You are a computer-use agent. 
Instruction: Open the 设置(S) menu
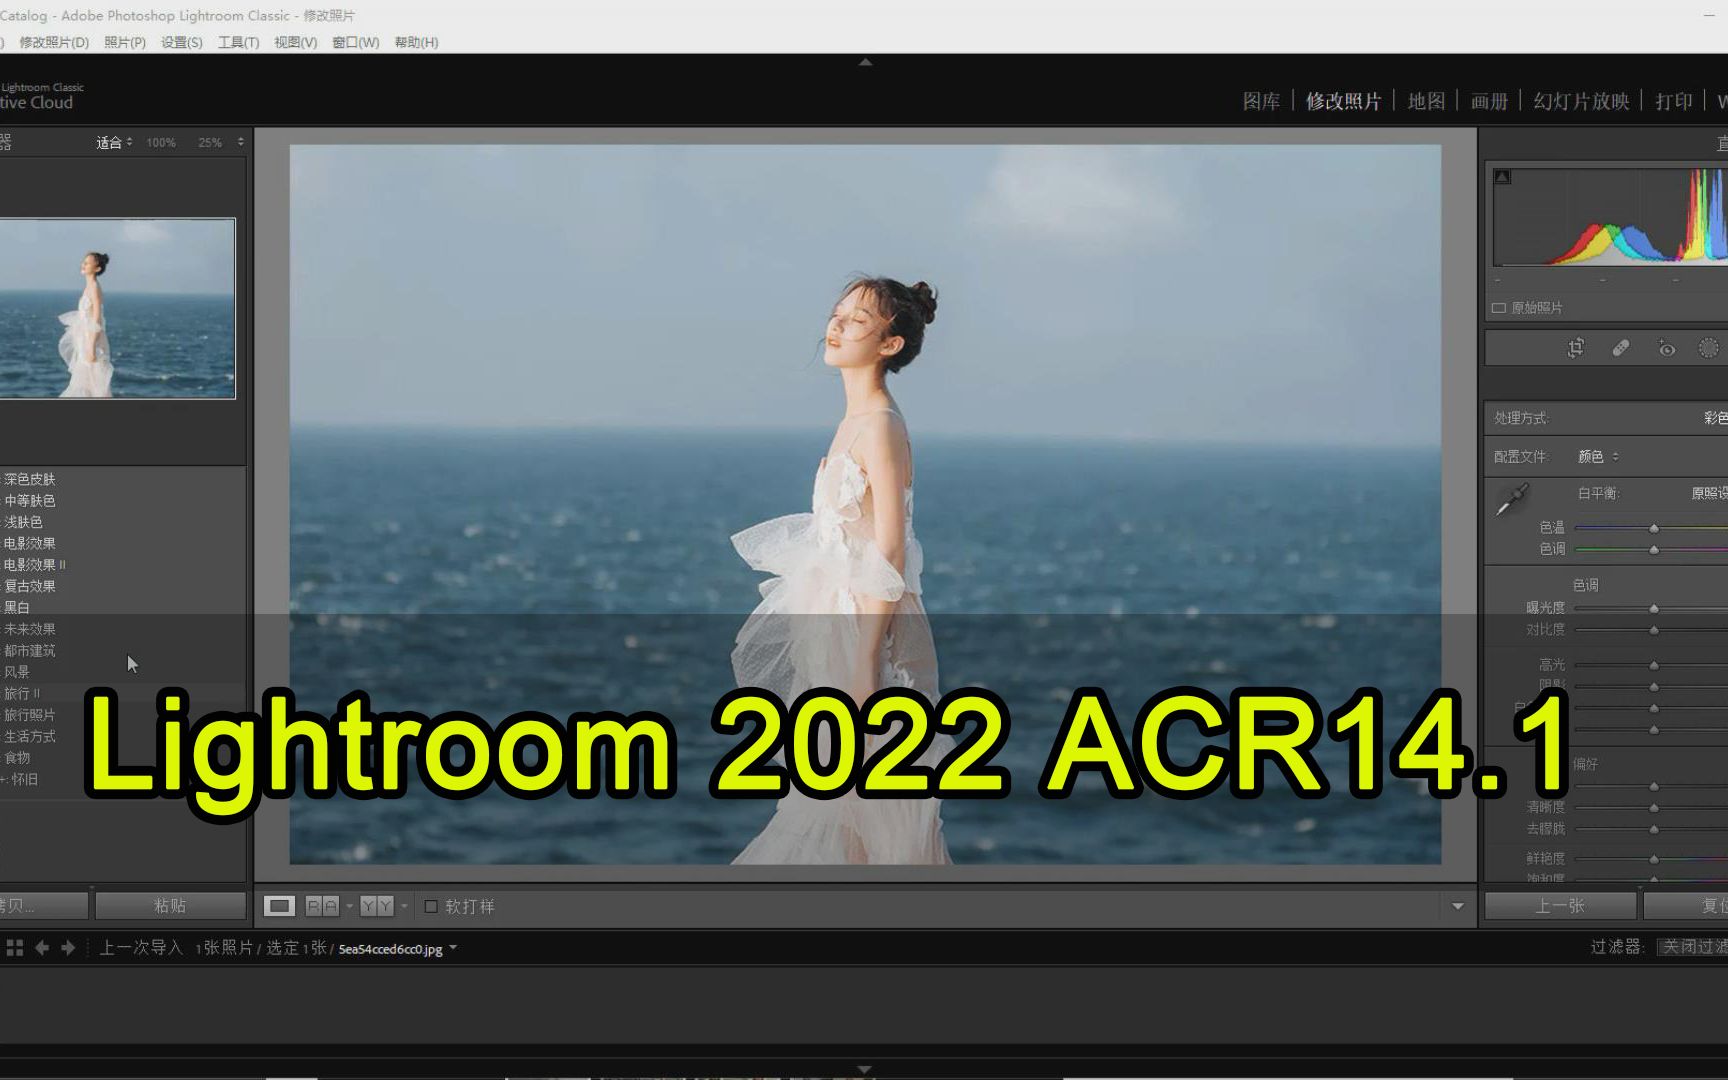pos(182,42)
